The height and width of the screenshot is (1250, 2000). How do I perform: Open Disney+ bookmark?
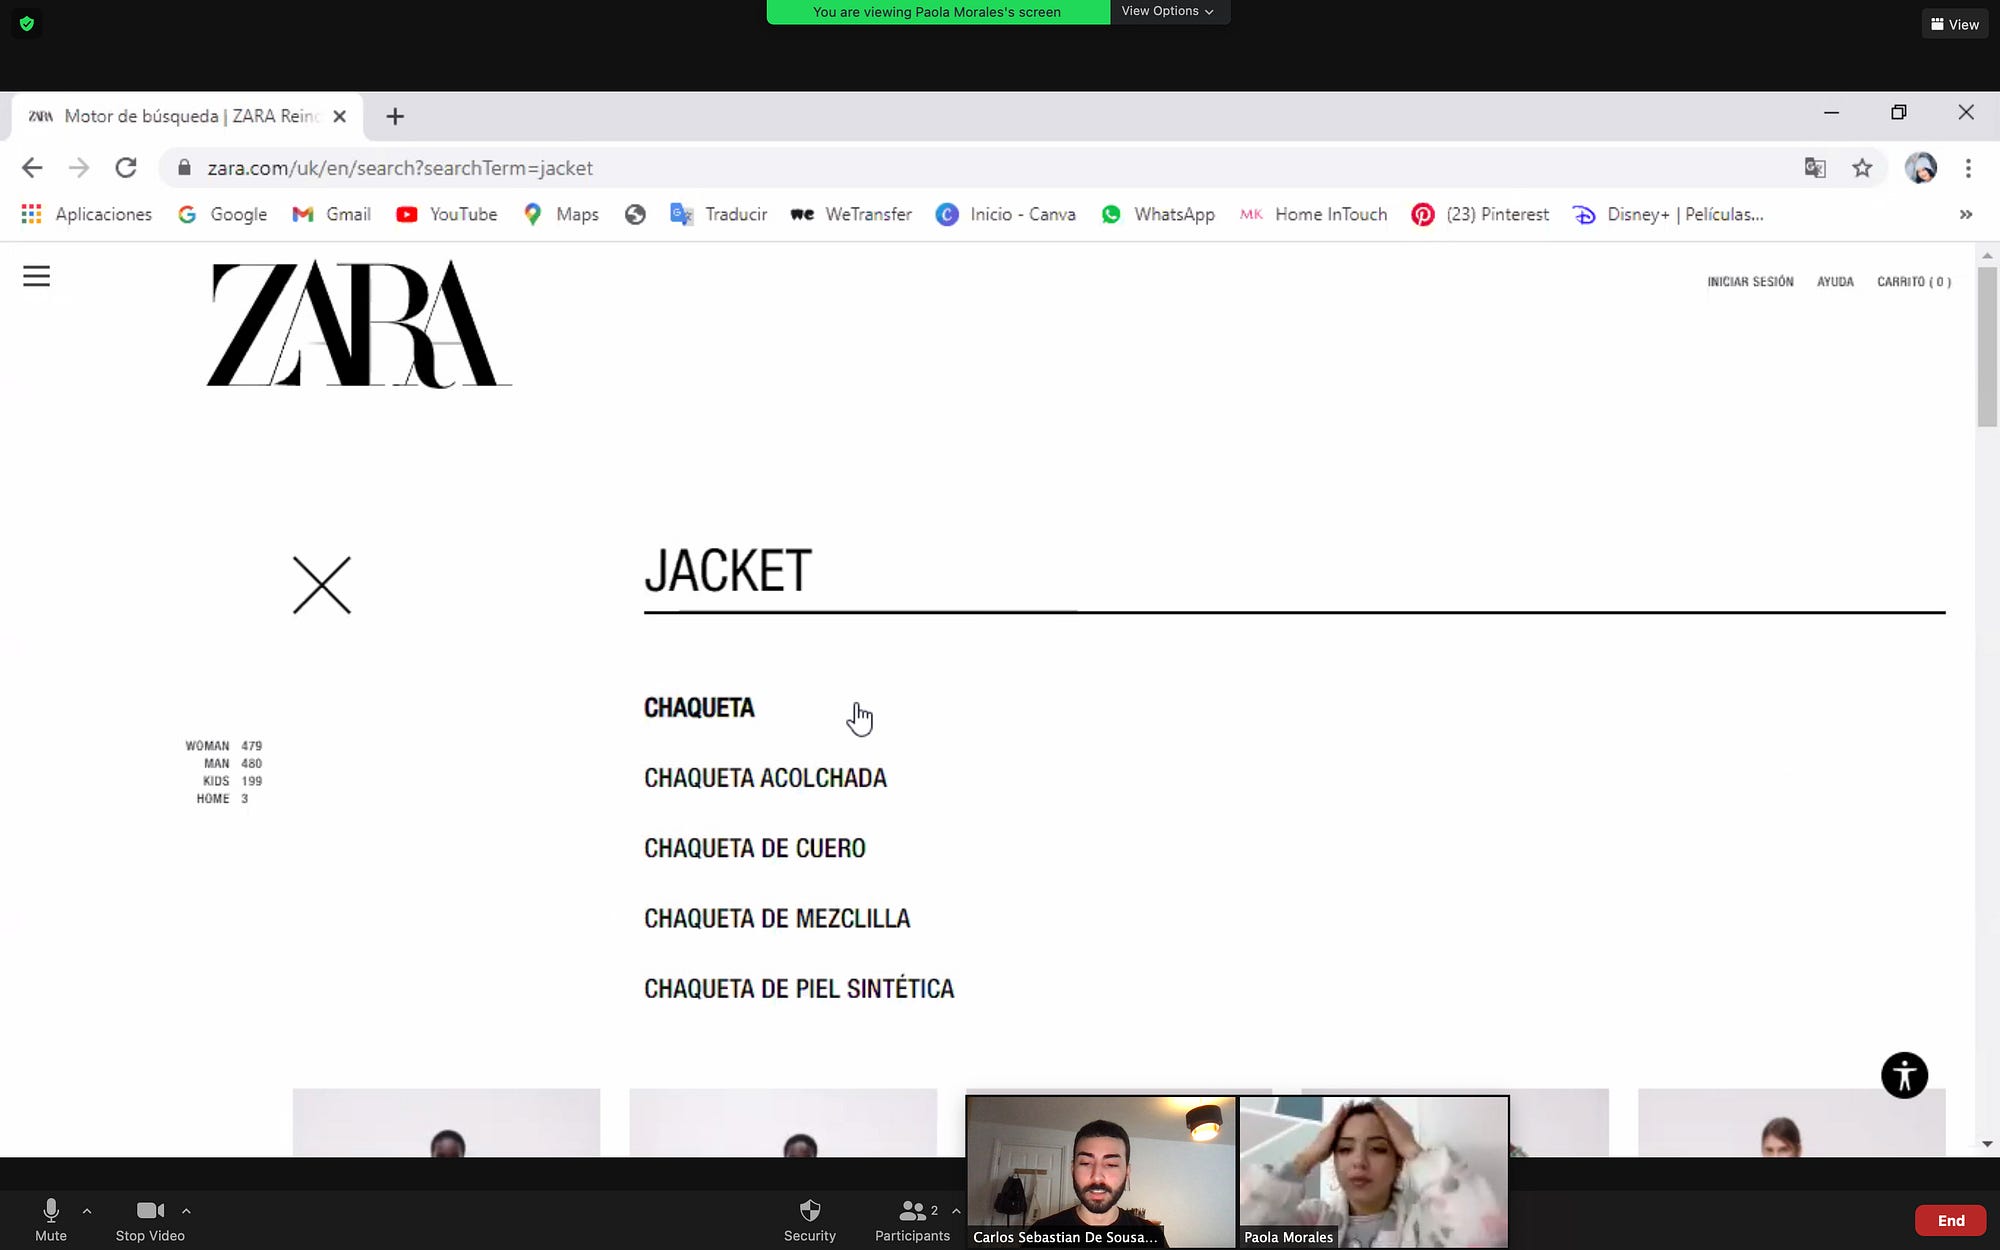[1668, 214]
